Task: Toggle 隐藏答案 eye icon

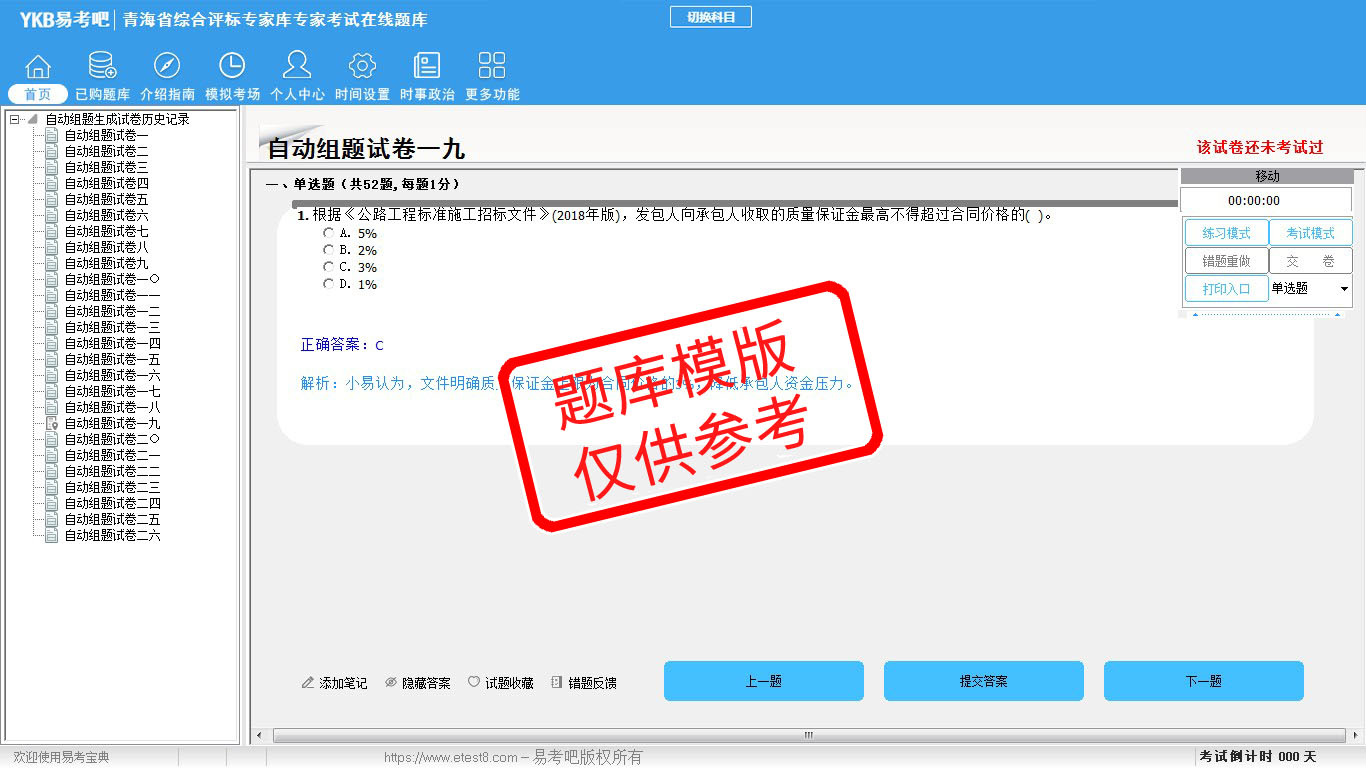Action: (391, 683)
